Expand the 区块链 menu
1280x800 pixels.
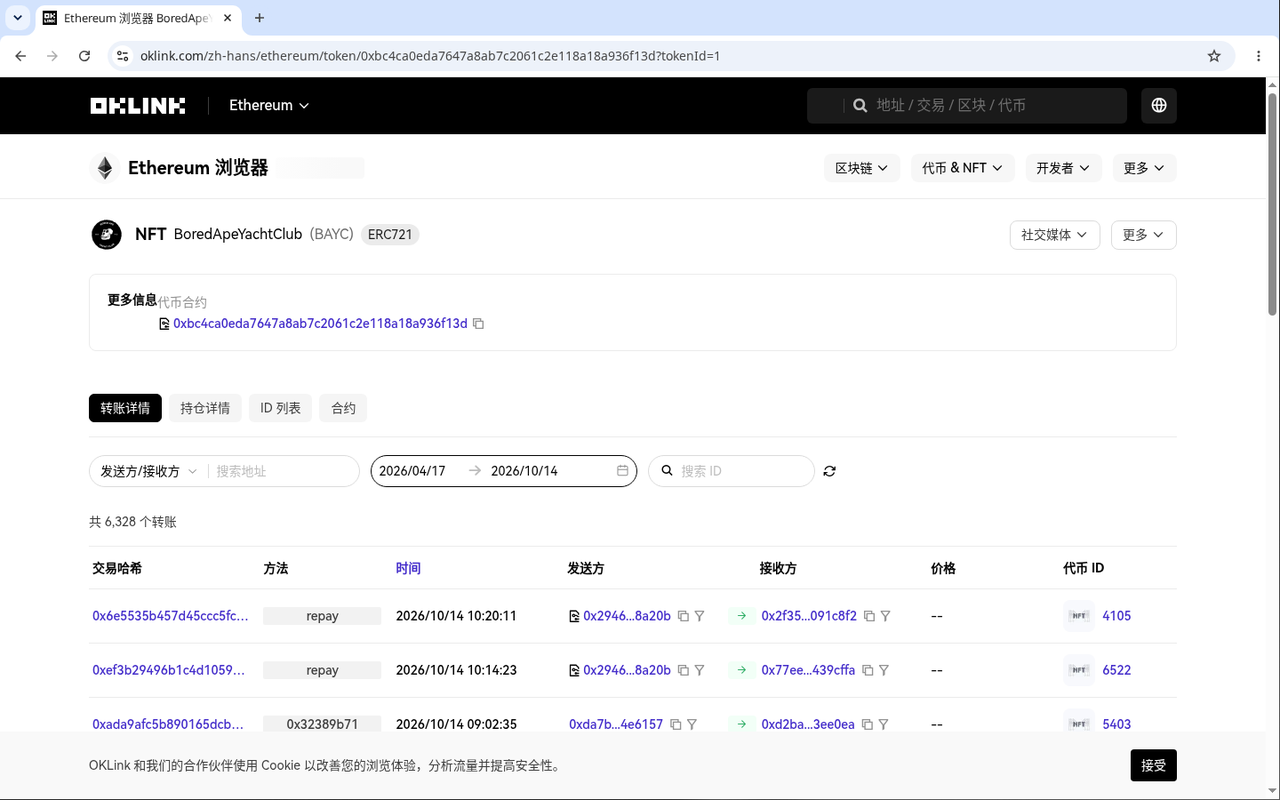[x=862, y=168]
